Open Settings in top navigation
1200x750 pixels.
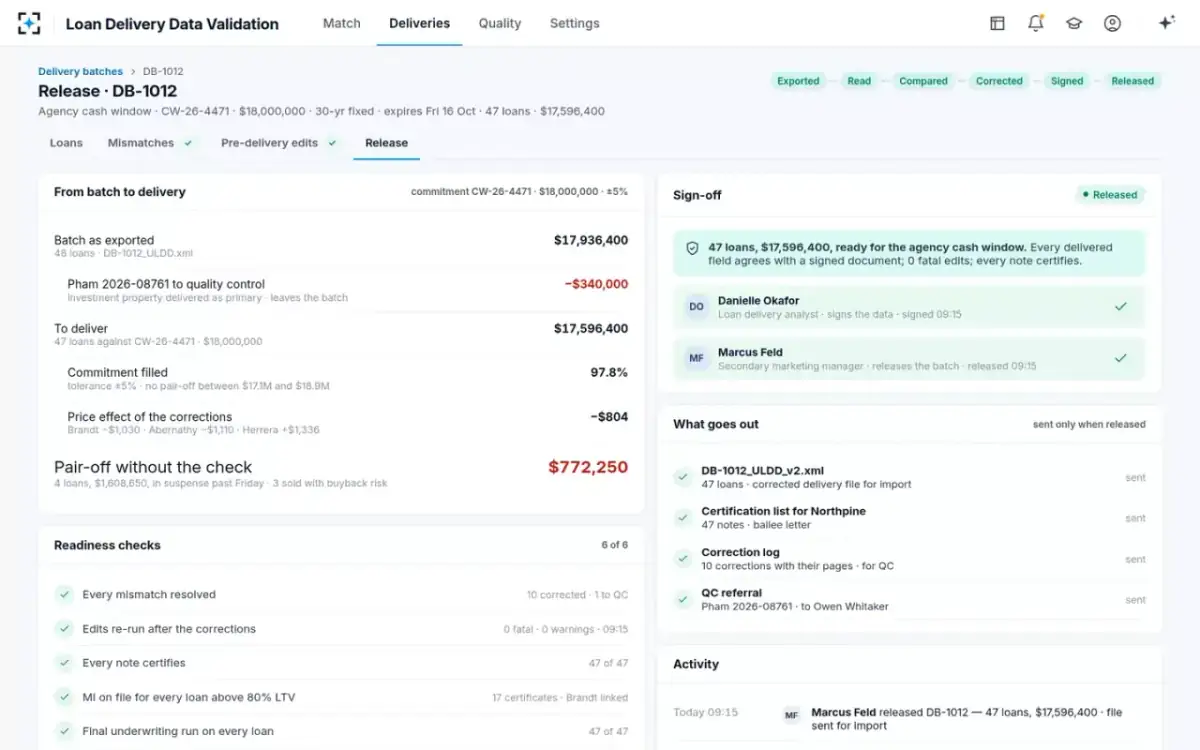575,23
